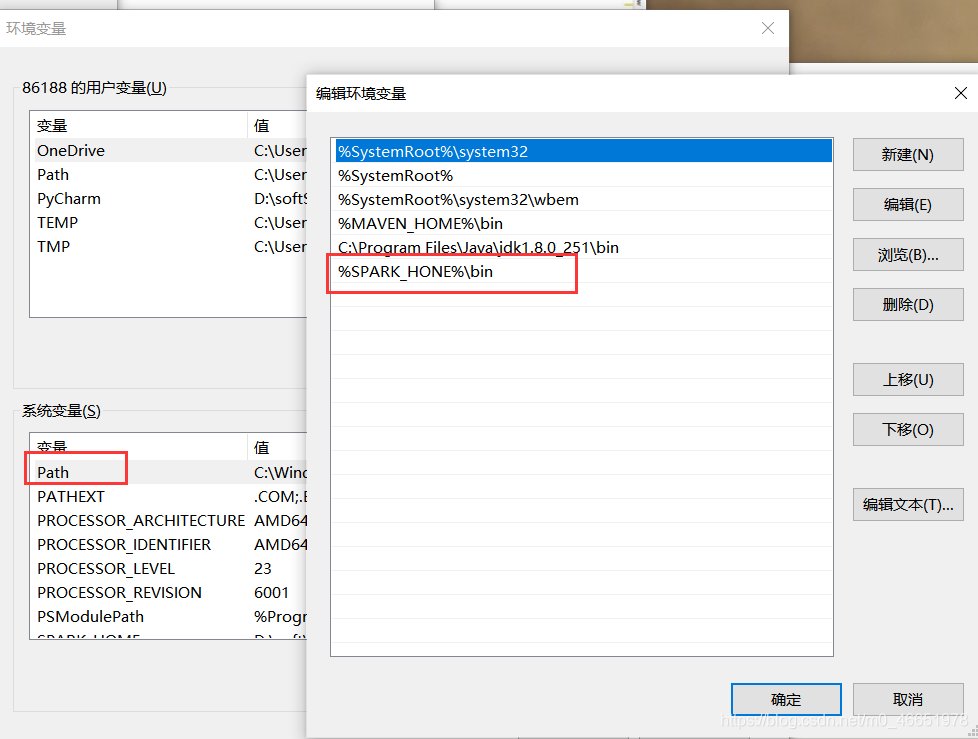Viewport: 978px width, 739px height.
Task: Select PATHEXT system variable row
Action: [168, 496]
